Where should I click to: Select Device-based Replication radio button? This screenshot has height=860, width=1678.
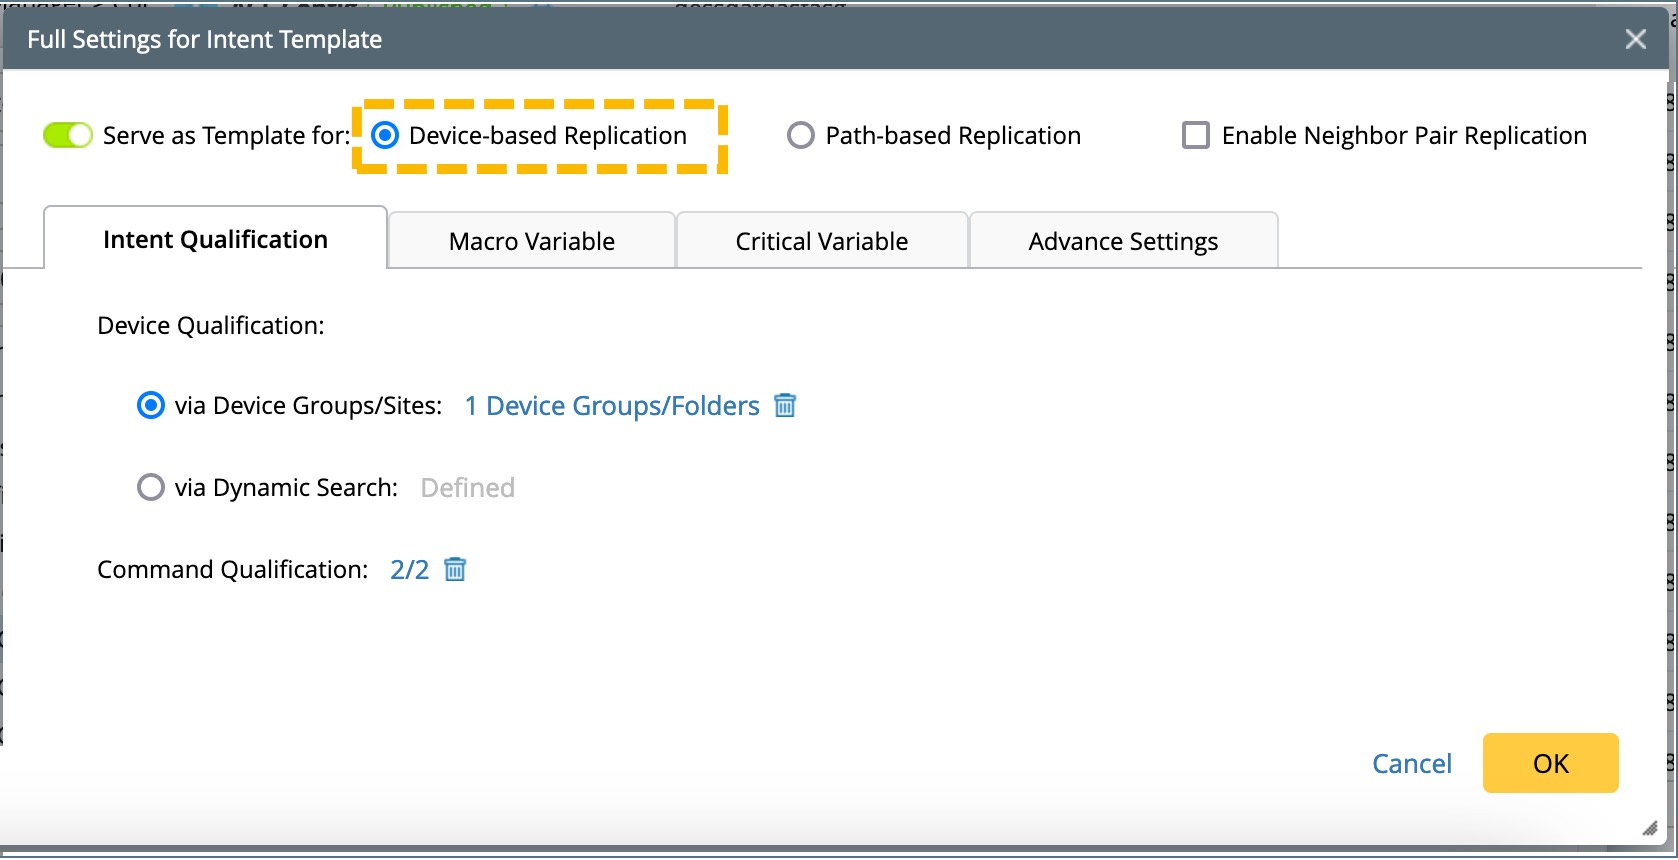tap(385, 135)
